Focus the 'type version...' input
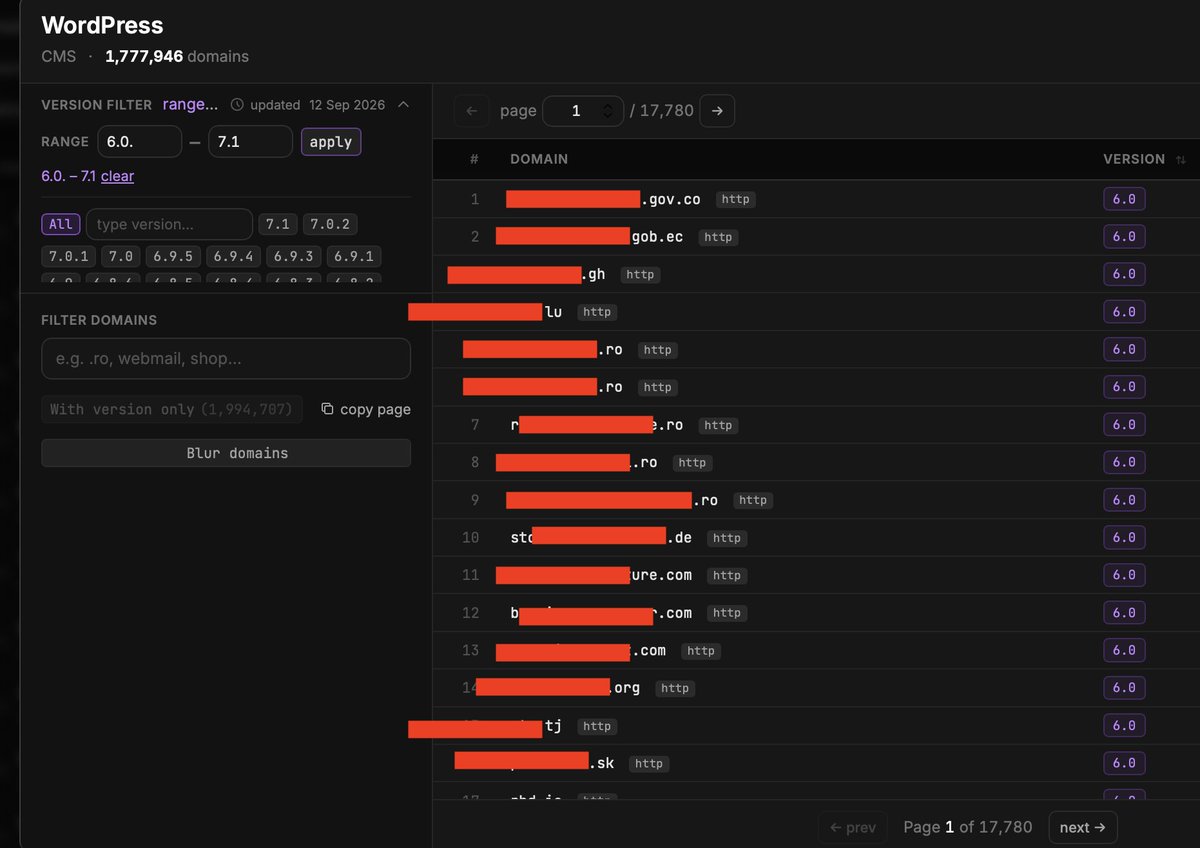1200x848 pixels. click(169, 224)
